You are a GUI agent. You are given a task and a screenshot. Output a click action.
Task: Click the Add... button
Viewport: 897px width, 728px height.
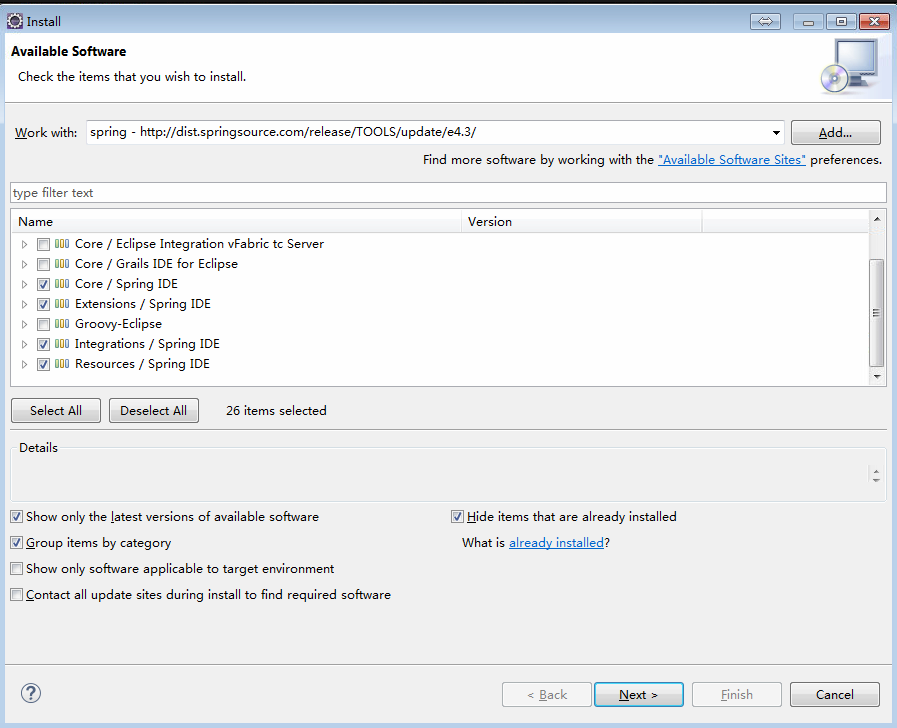point(835,133)
